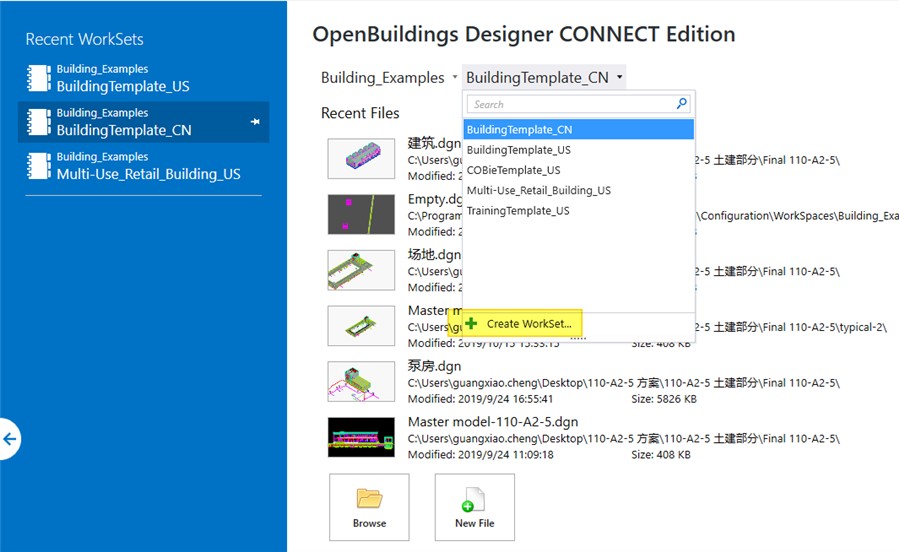The width and height of the screenshot is (899, 552).
Task: Select the pinned BuildingTemplate_CN recent WorkSet
Action: (143, 122)
